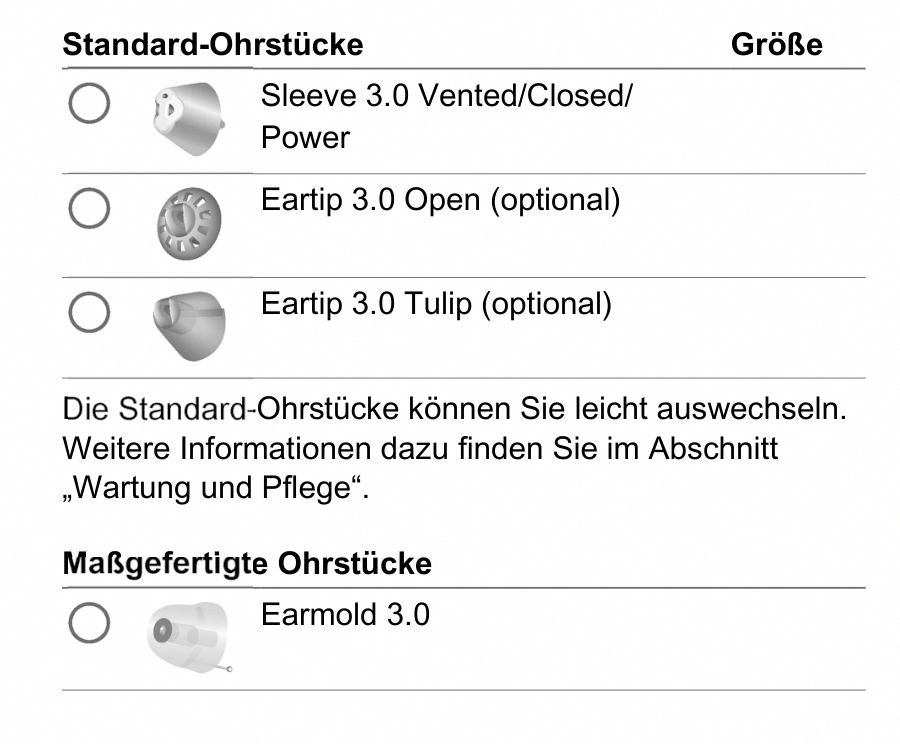900x744 pixels.
Task: Click the "Maßgefertigte Ohrstücke" heading
Action: (x=247, y=564)
